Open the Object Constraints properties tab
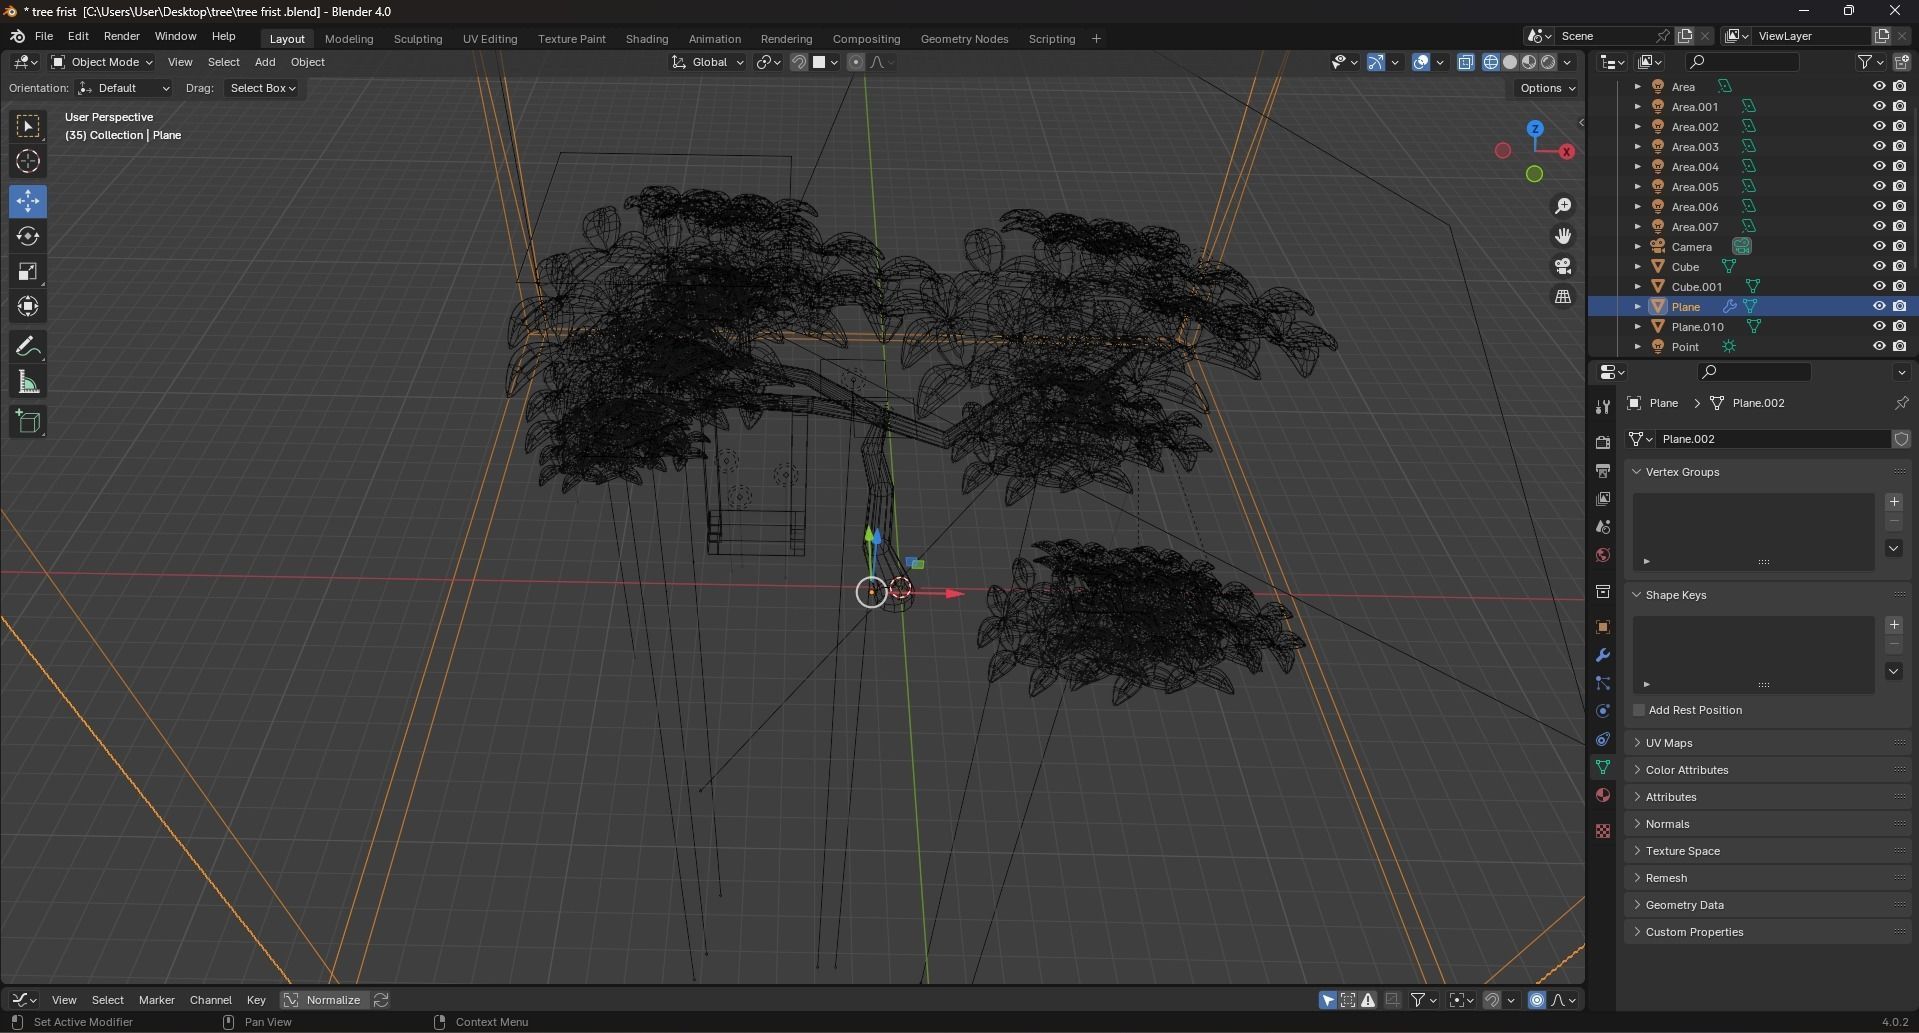The width and height of the screenshot is (1919, 1033). (x=1603, y=739)
